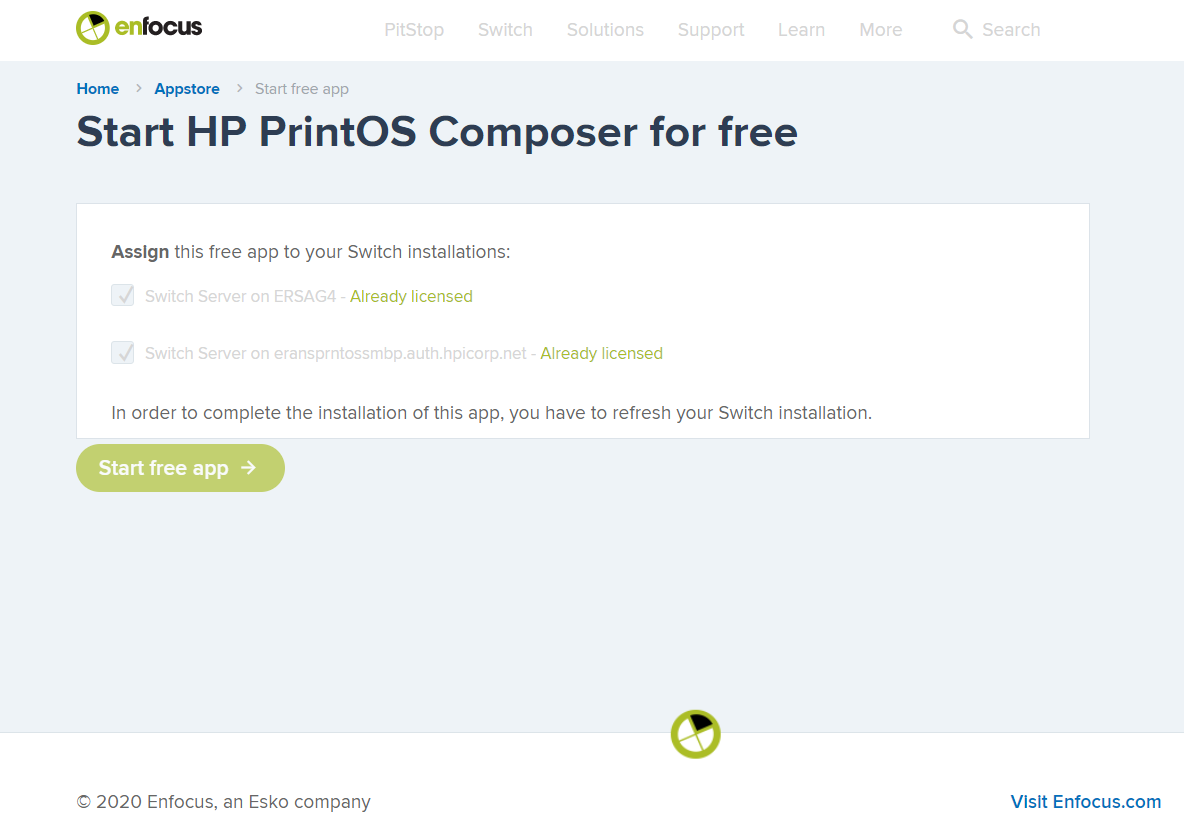Toggle the eransprntossmbp.auth.hpicorp.net server checkbox
This screenshot has height=818, width=1184.
122,352
